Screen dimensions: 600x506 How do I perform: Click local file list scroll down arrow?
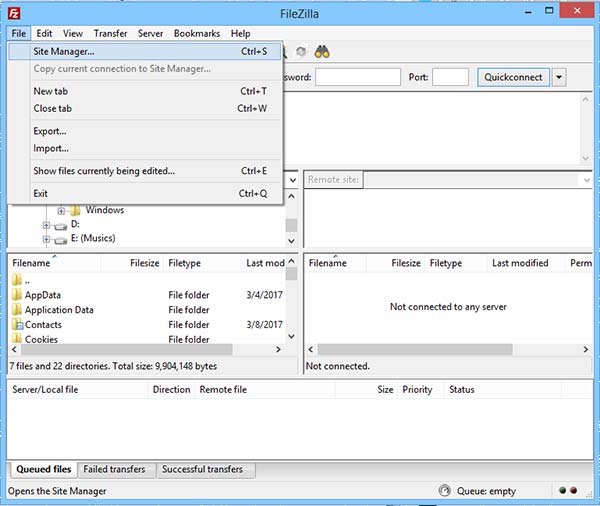click(292, 336)
